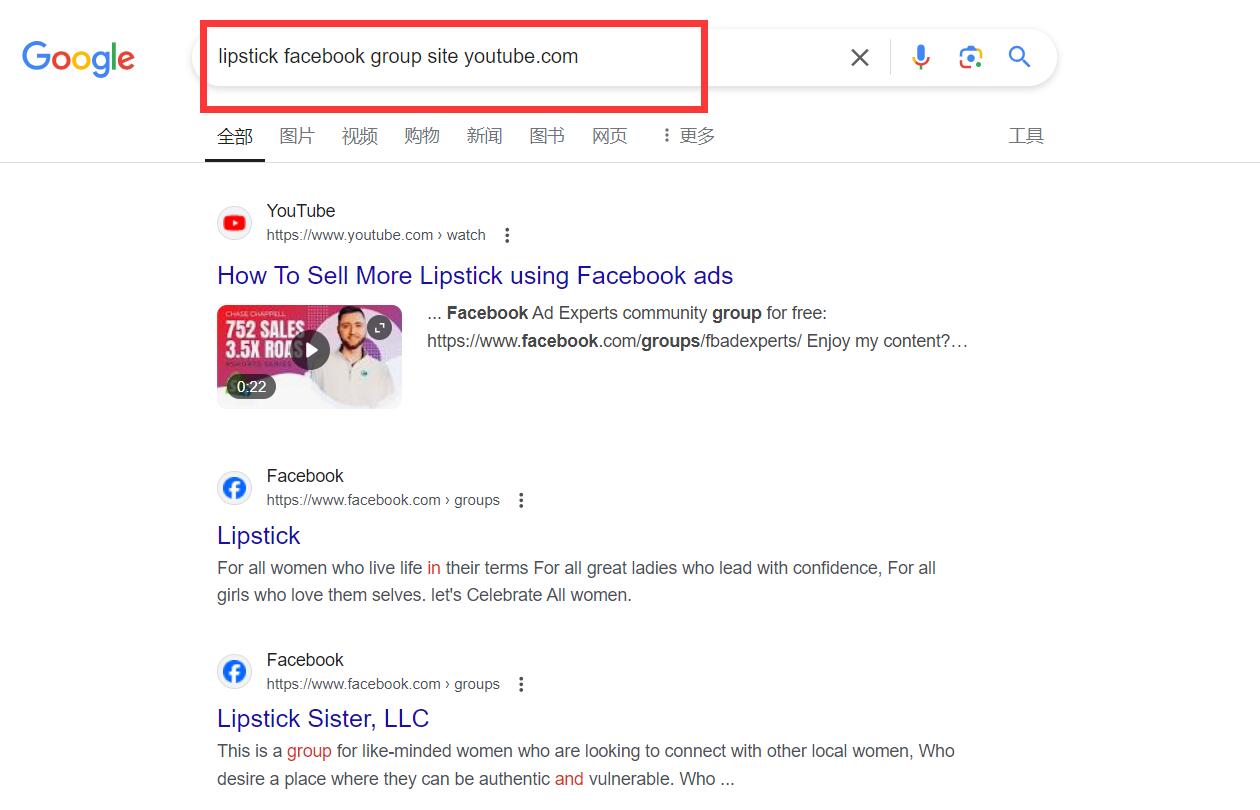This screenshot has width=1260, height=810.
Task: Open three-dot menu of Lipstick Sister, LLC result
Action: pyautogui.click(x=521, y=684)
